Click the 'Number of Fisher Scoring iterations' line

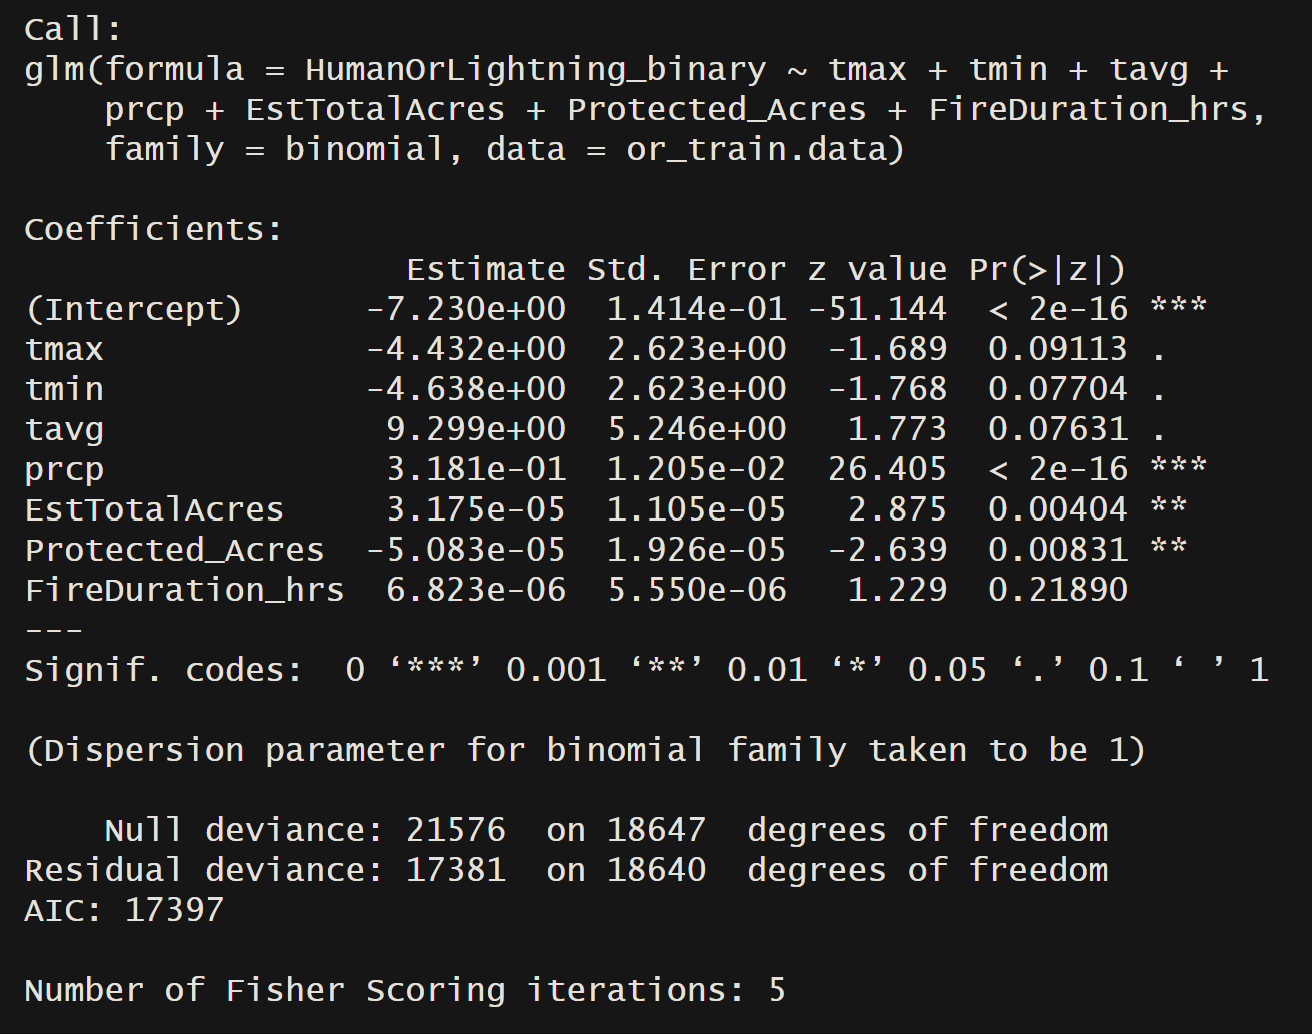point(404,989)
